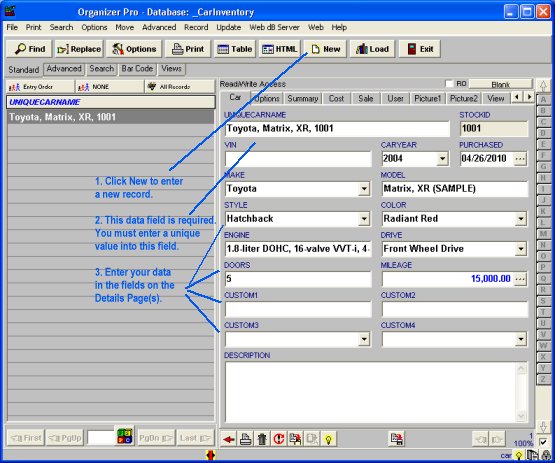
Task: Open the MAKE dropdown
Action: click(x=364, y=189)
